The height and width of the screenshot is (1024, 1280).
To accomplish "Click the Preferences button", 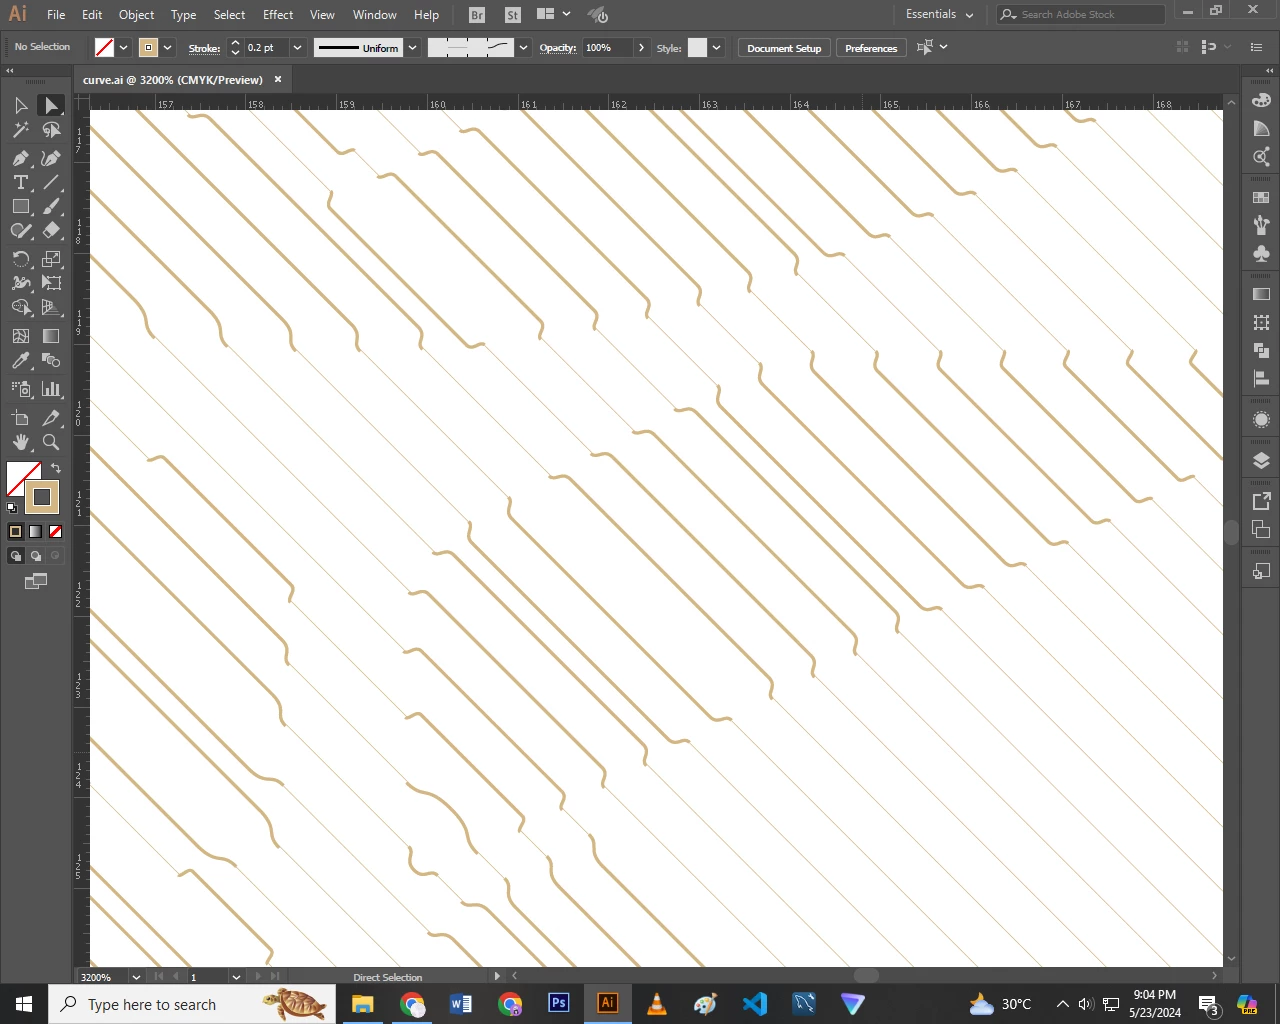I will 871,48.
